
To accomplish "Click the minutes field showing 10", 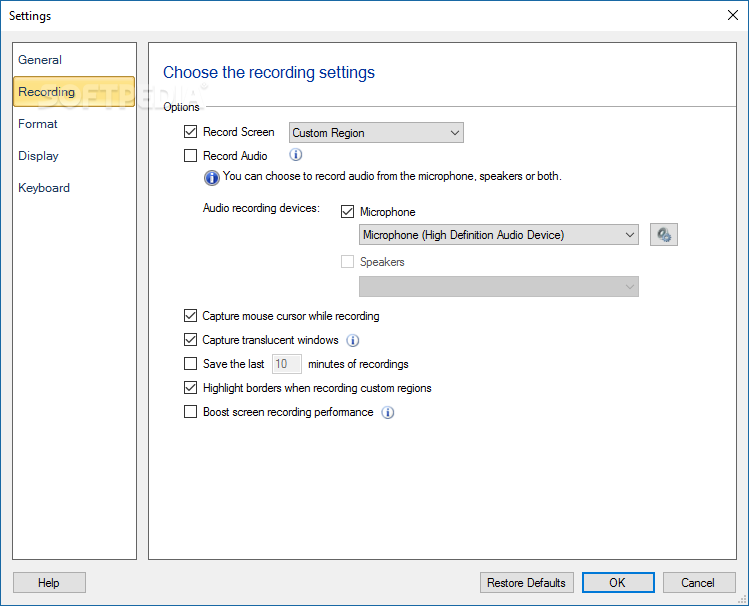I will click(287, 364).
